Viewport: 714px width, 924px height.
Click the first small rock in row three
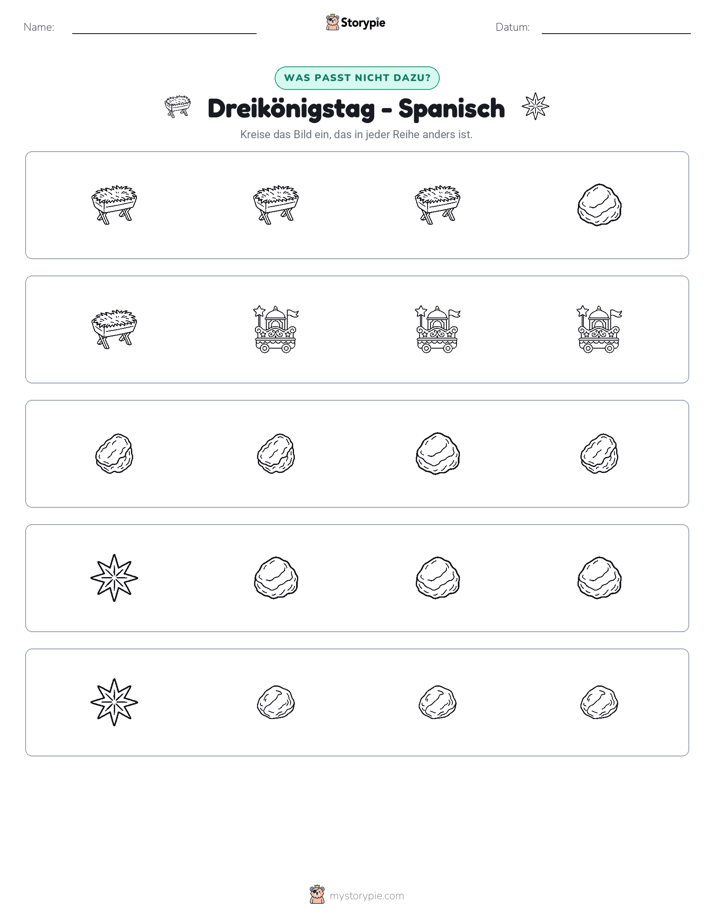(114, 453)
